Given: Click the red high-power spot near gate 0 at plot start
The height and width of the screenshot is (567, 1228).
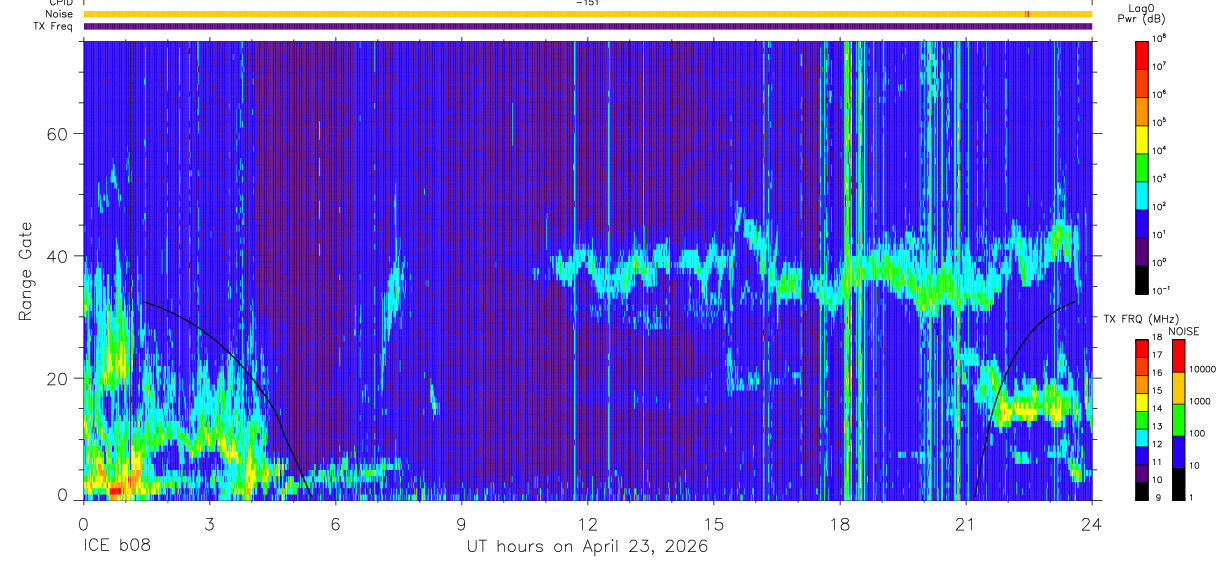Looking at the screenshot, I should [x=115, y=491].
